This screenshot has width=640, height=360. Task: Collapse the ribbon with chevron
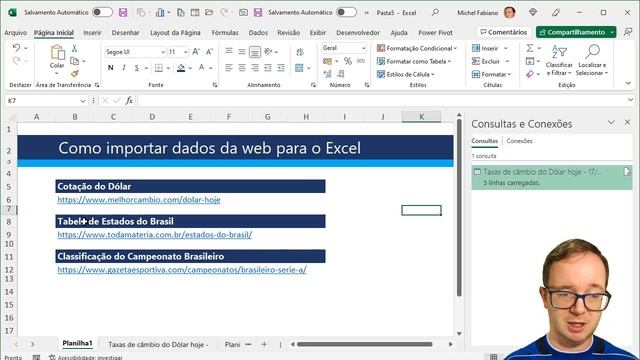[x=628, y=83]
